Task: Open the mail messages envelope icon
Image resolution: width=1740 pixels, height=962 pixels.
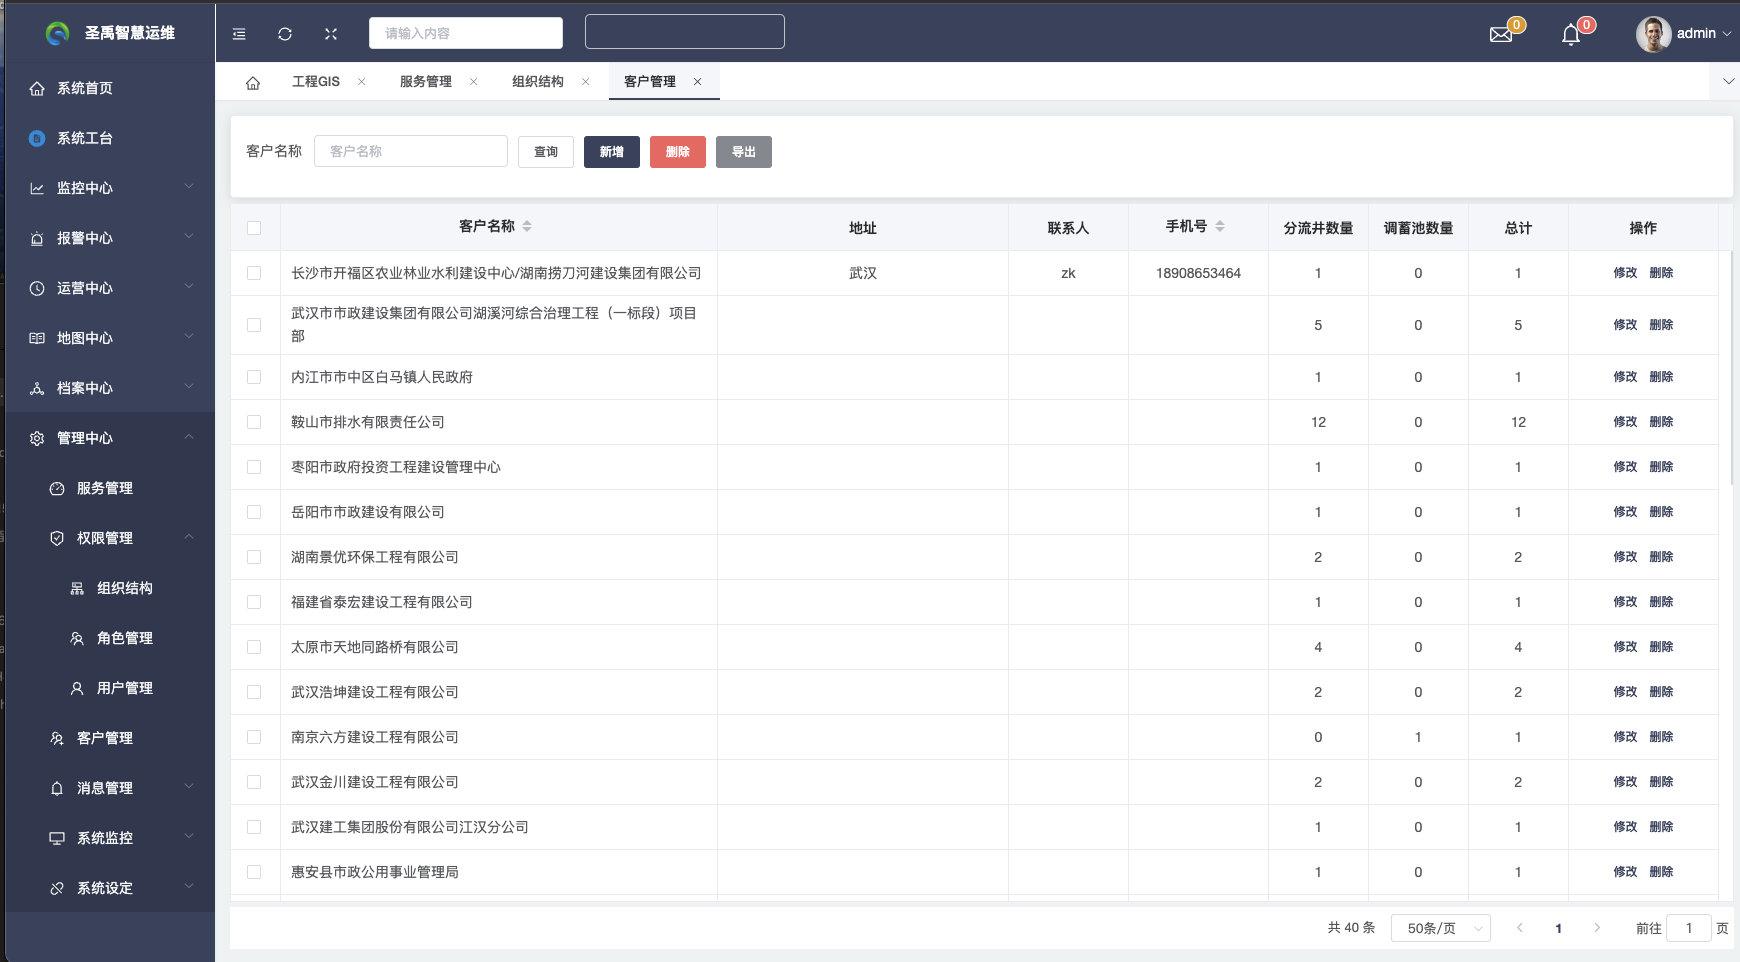Action: point(1501,35)
